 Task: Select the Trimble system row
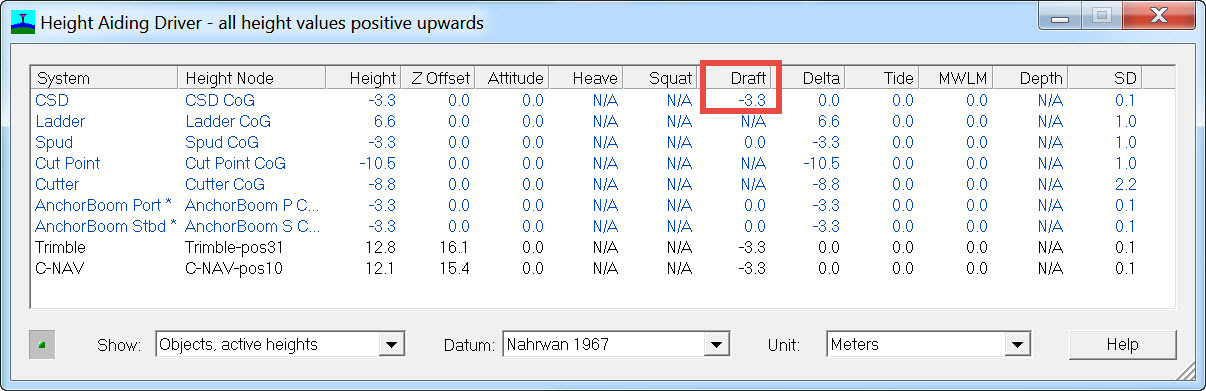603,247
